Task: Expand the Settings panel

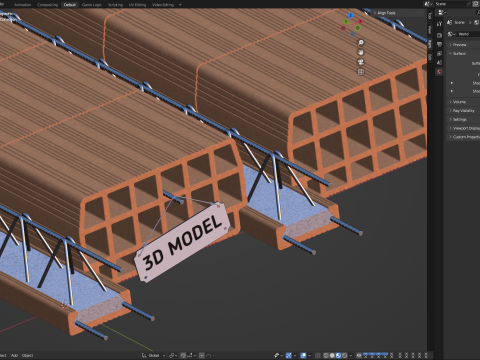Action: (463, 119)
